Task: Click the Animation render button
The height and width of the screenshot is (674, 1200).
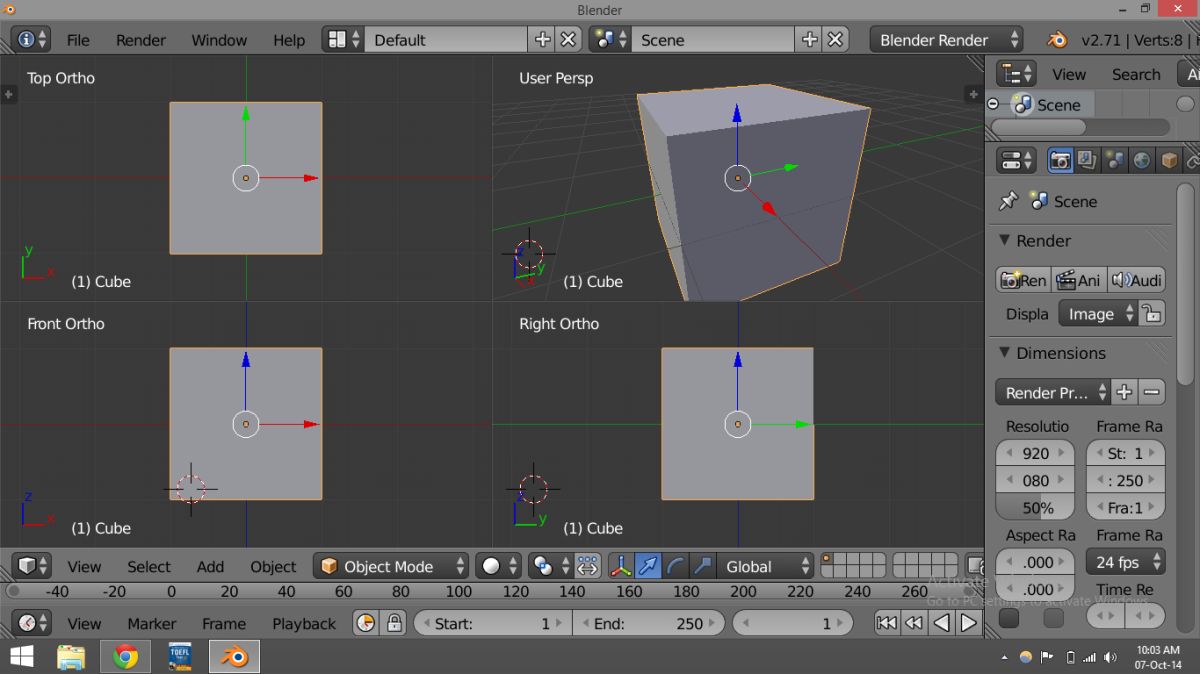Action: pos(1078,281)
